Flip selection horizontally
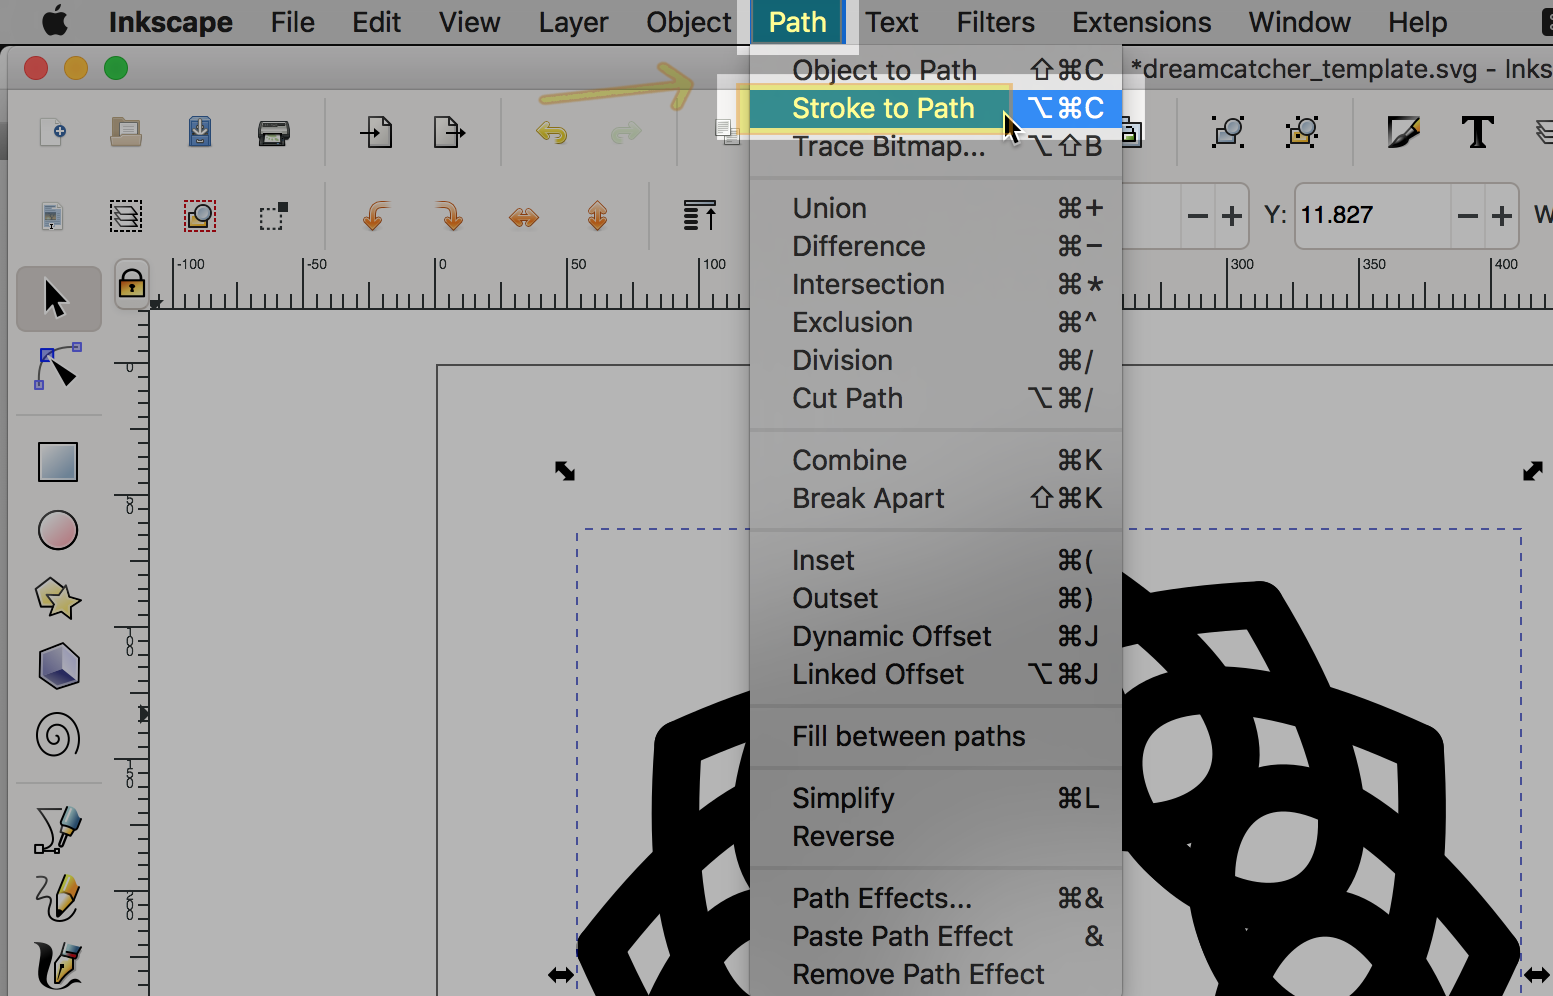Screen dimensions: 1553x996 tap(524, 216)
